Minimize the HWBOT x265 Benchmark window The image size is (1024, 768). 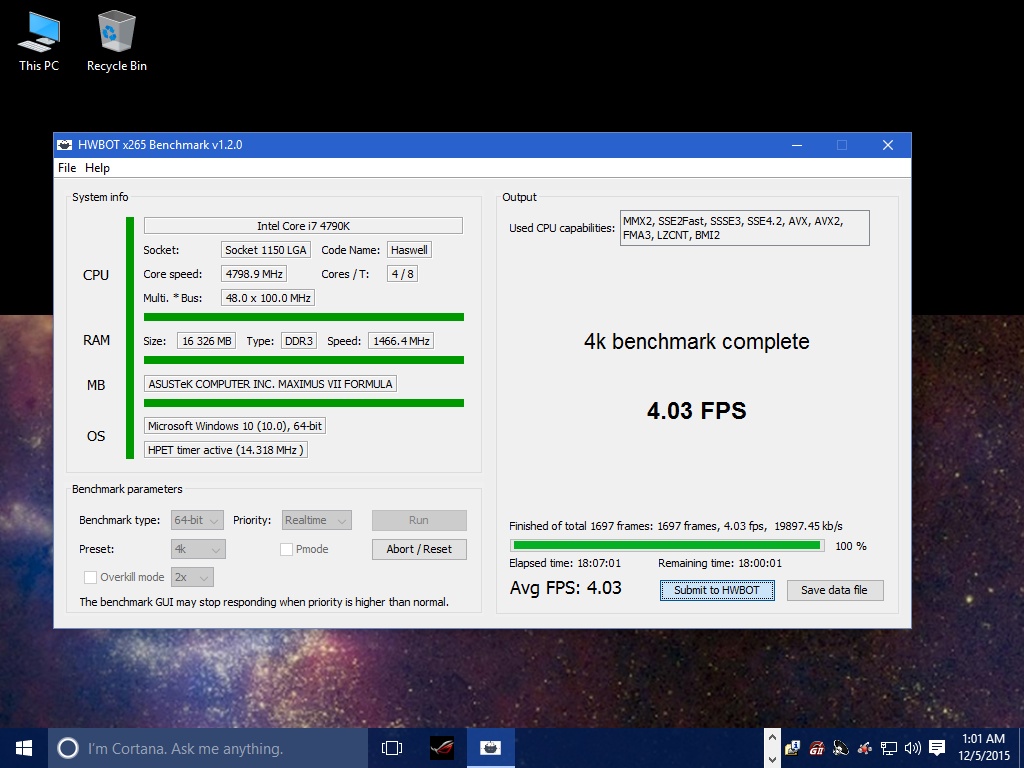[x=797, y=145]
